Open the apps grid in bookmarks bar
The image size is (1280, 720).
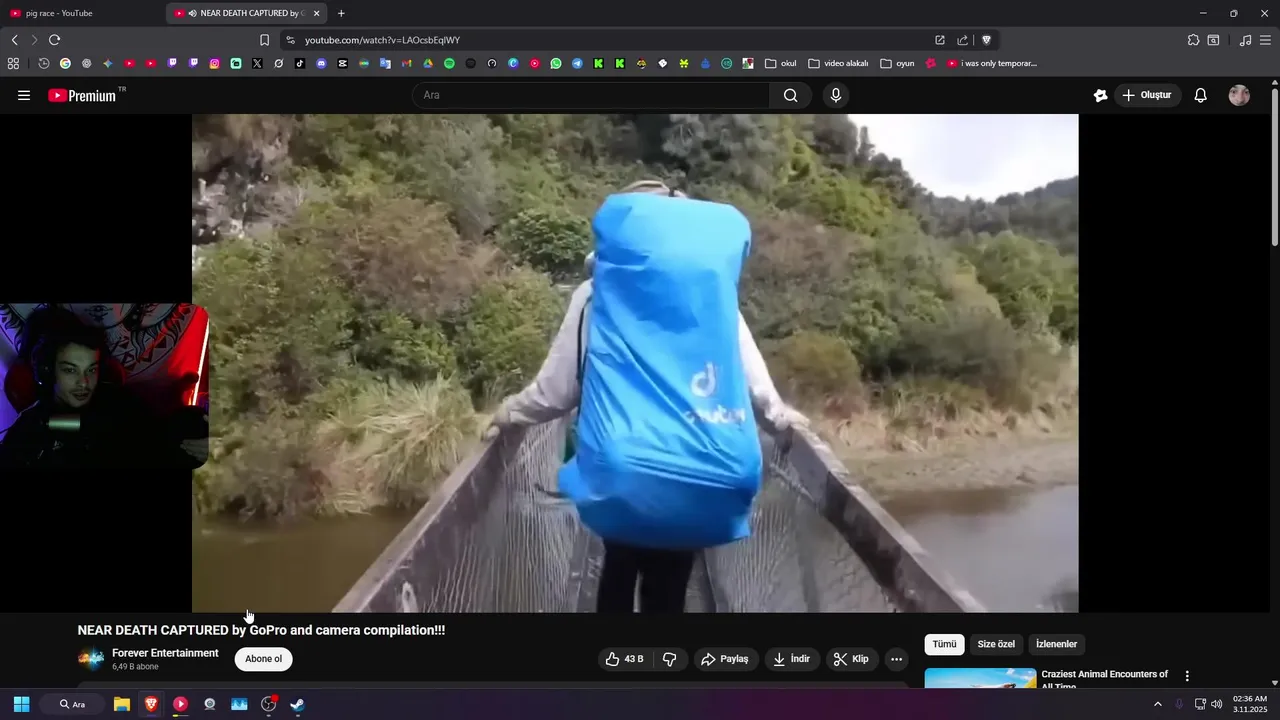13,63
